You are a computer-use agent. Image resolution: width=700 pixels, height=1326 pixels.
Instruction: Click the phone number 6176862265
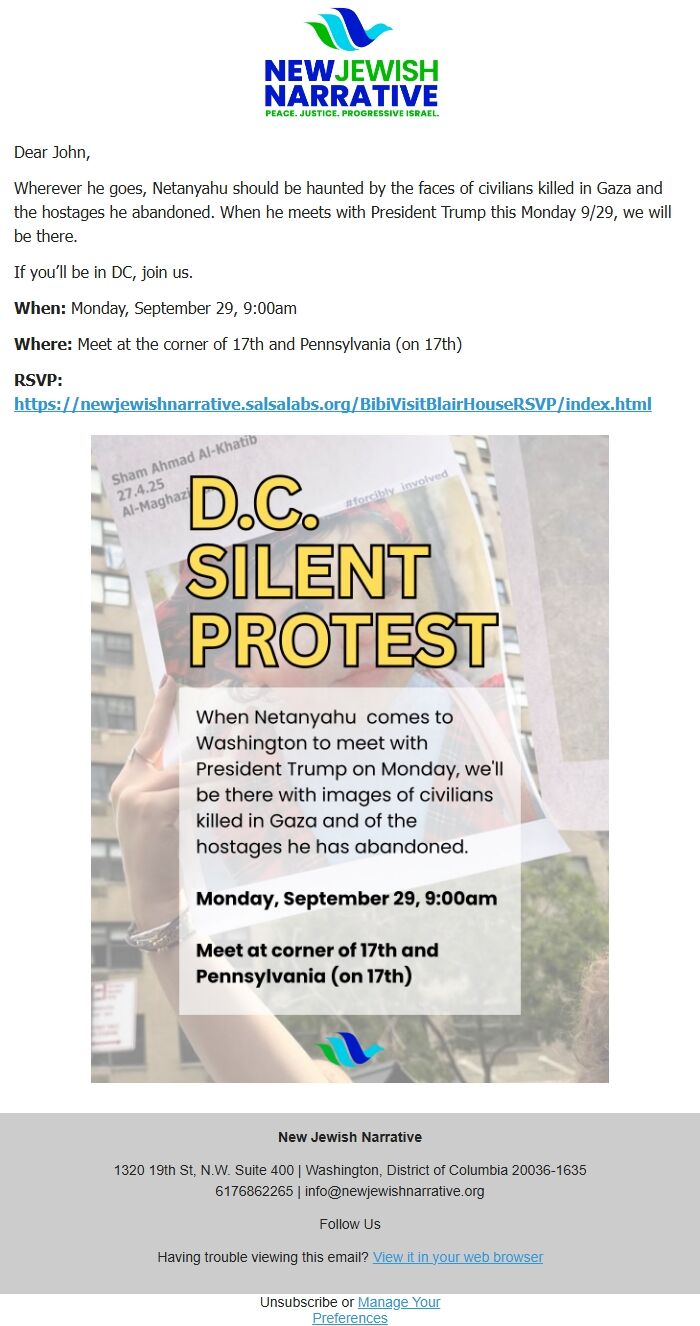click(x=254, y=1191)
